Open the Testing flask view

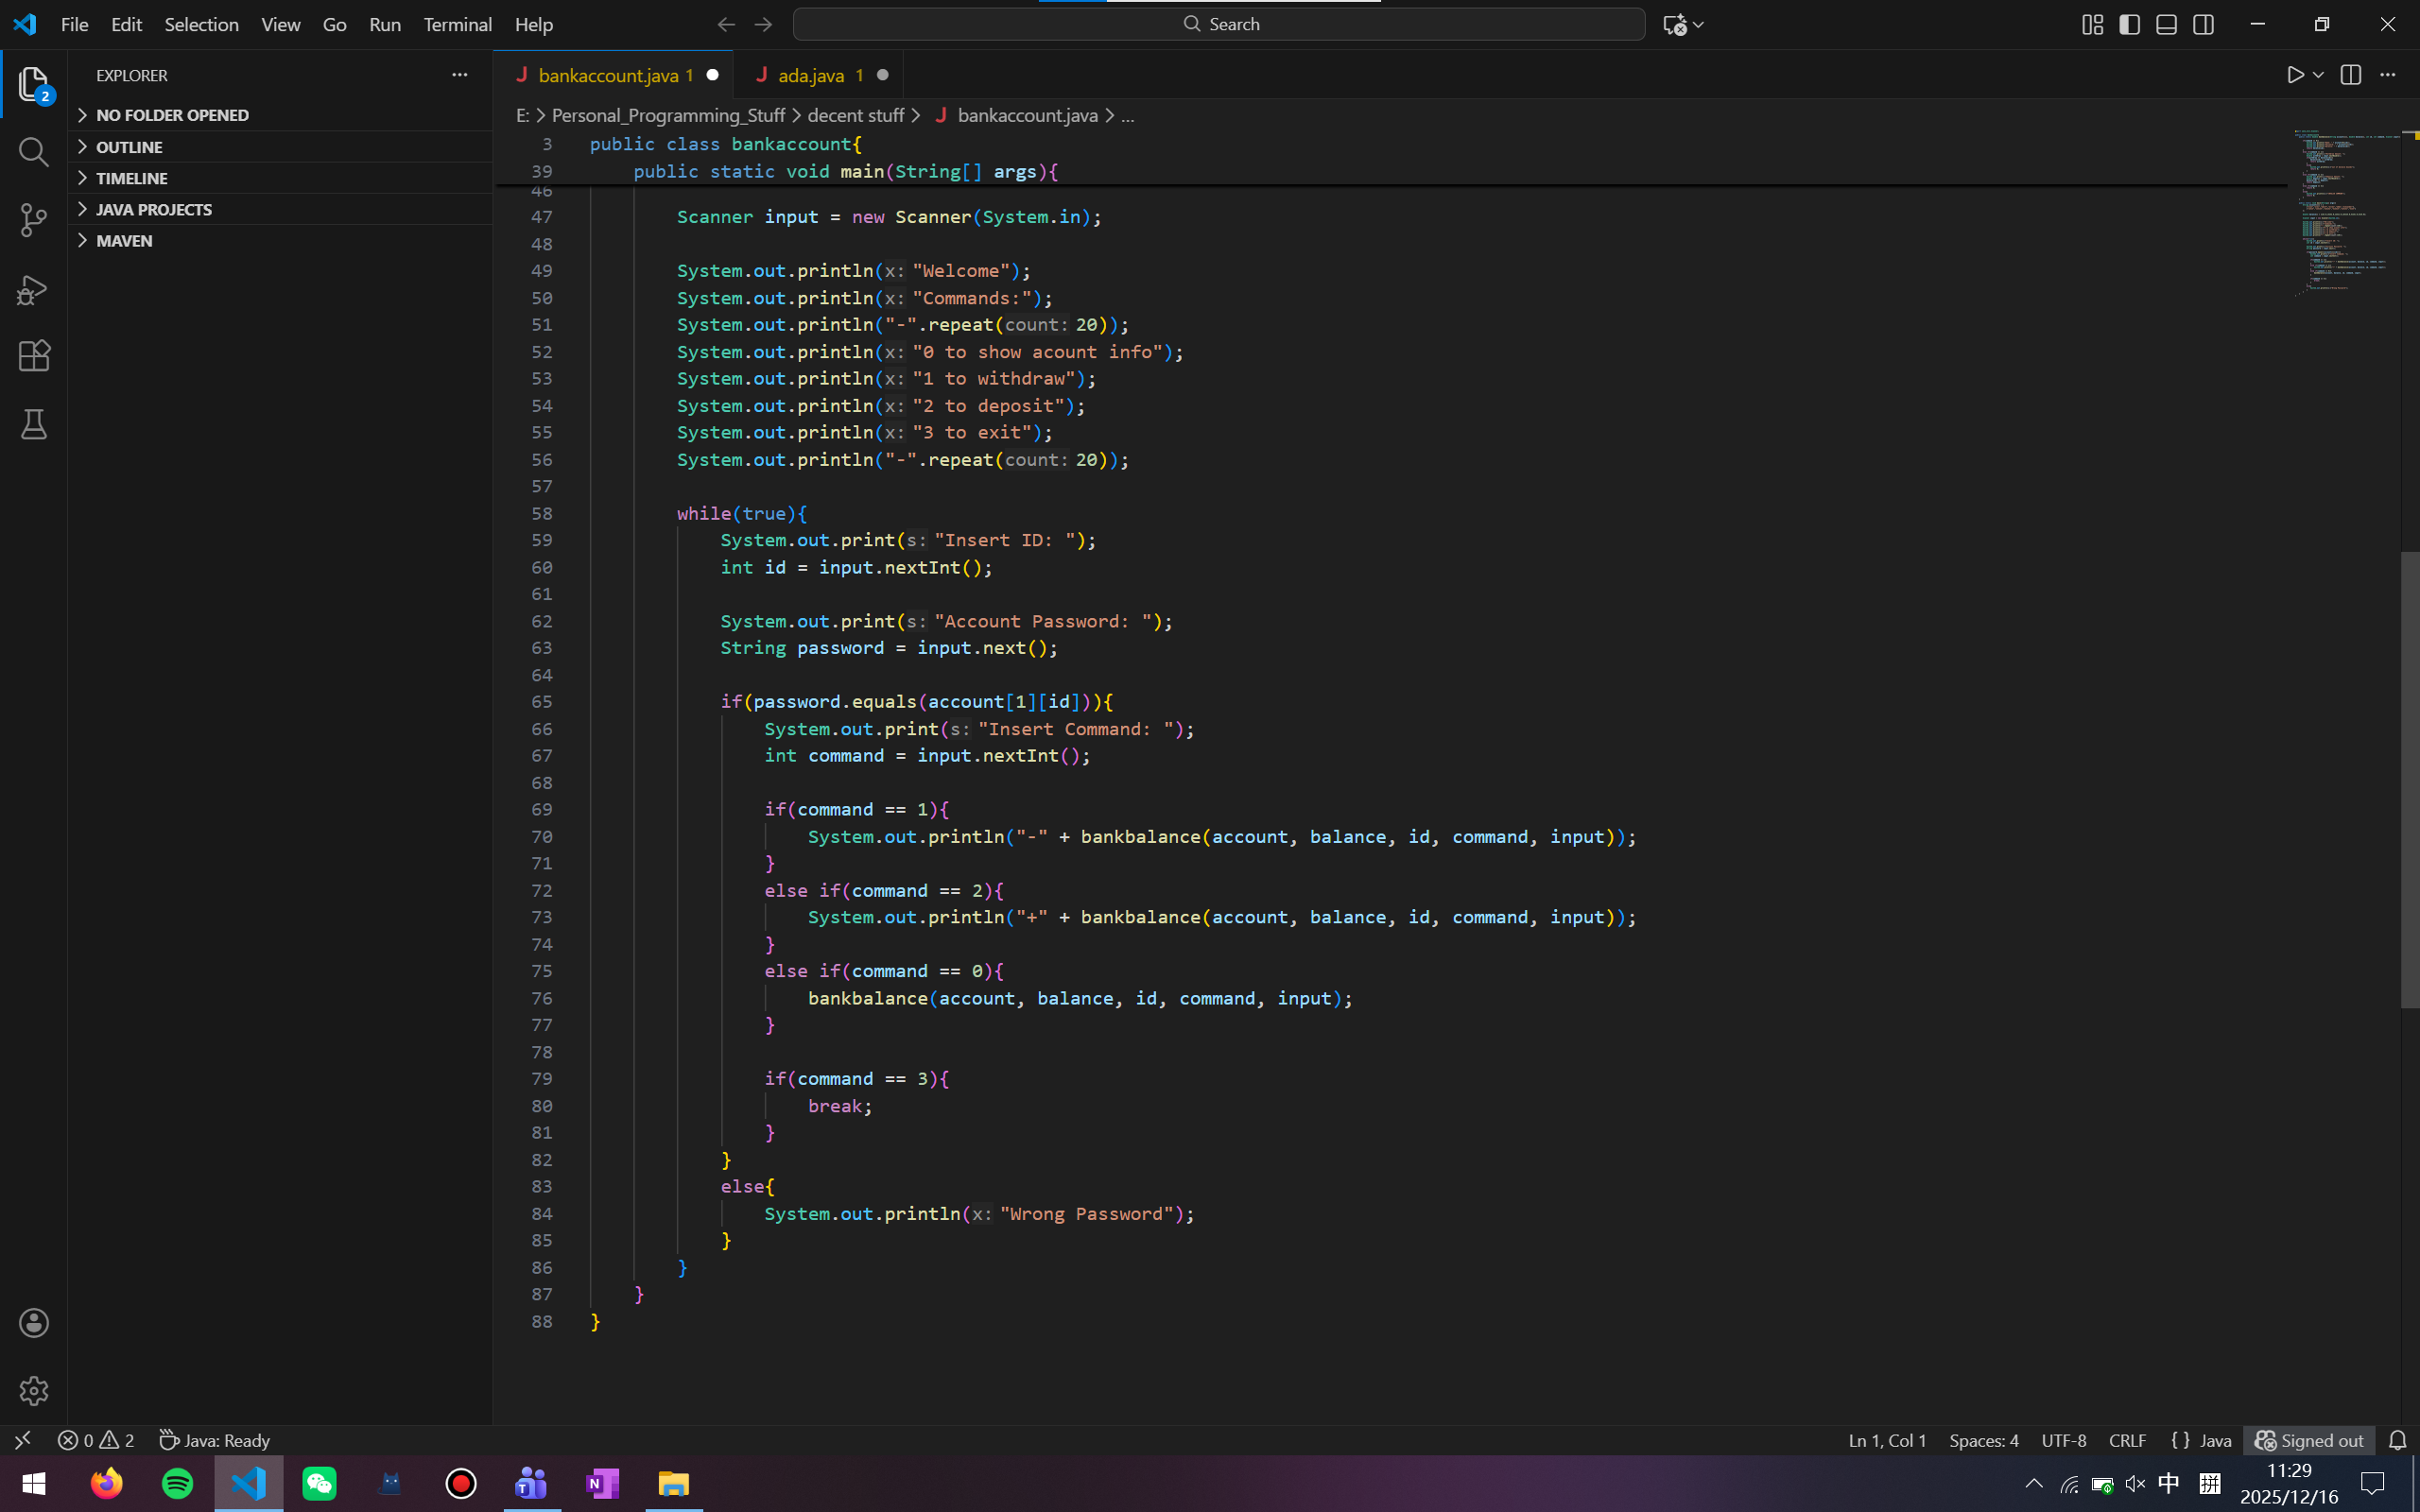33,424
